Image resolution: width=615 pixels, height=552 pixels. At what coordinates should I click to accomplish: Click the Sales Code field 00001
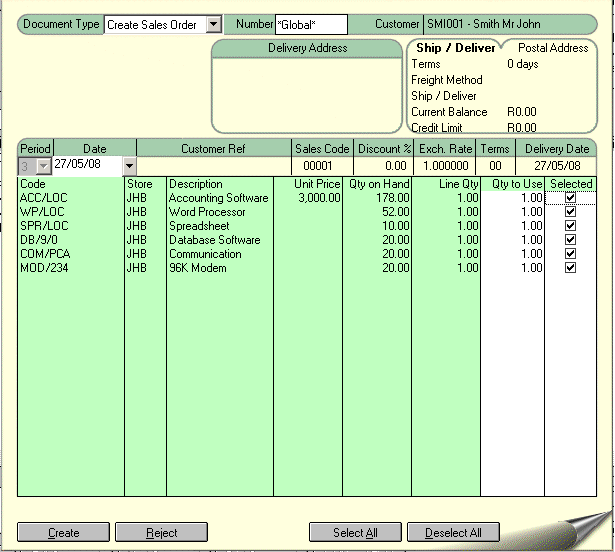322,166
